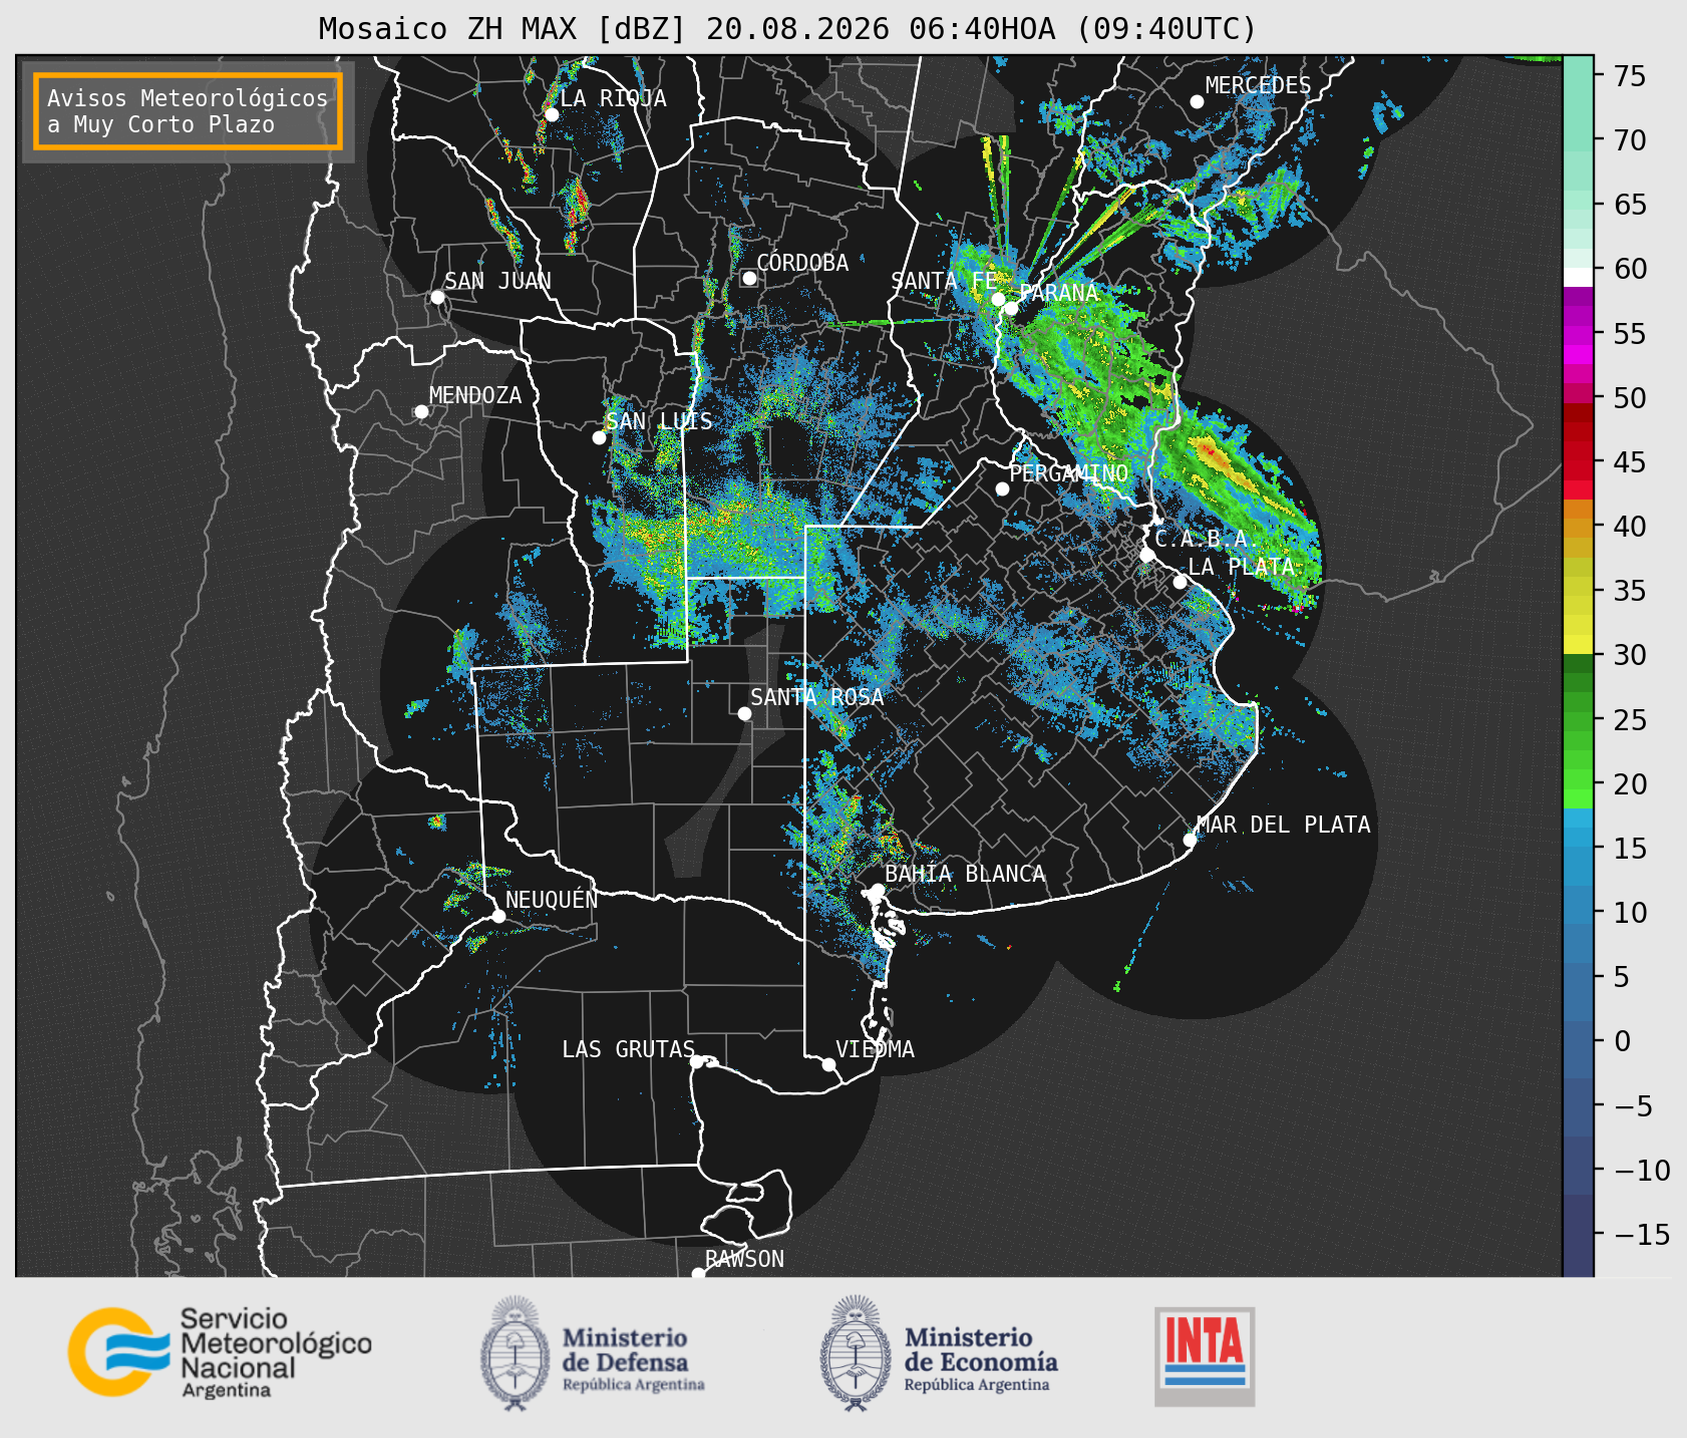Click the red storm core northeast of C.A.B.A.
The height and width of the screenshot is (1438, 1687).
(x=1210, y=455)
